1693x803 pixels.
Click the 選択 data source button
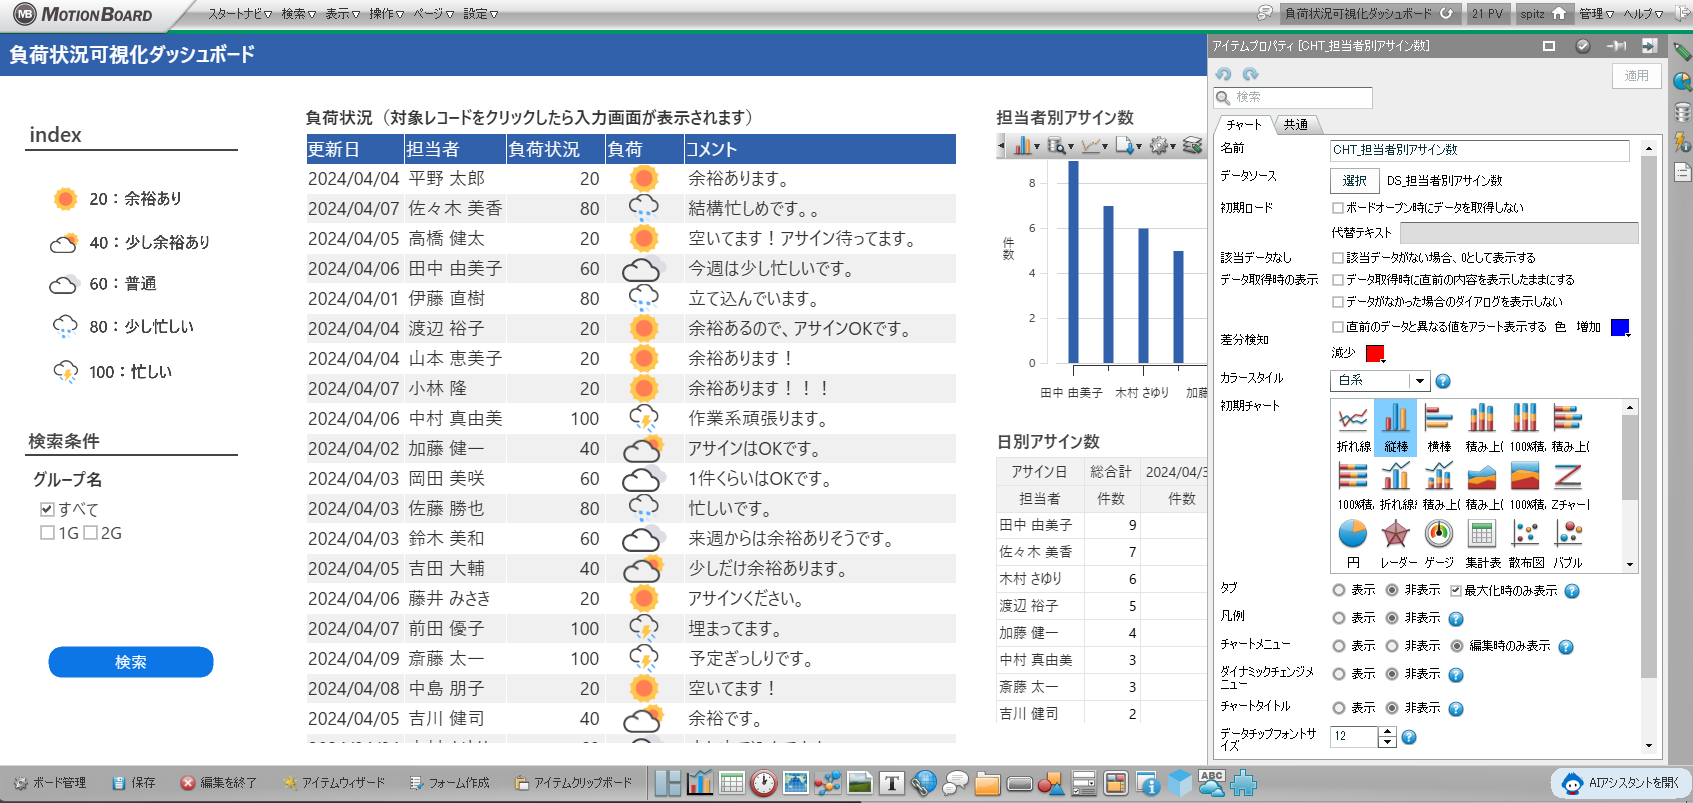1355,181
